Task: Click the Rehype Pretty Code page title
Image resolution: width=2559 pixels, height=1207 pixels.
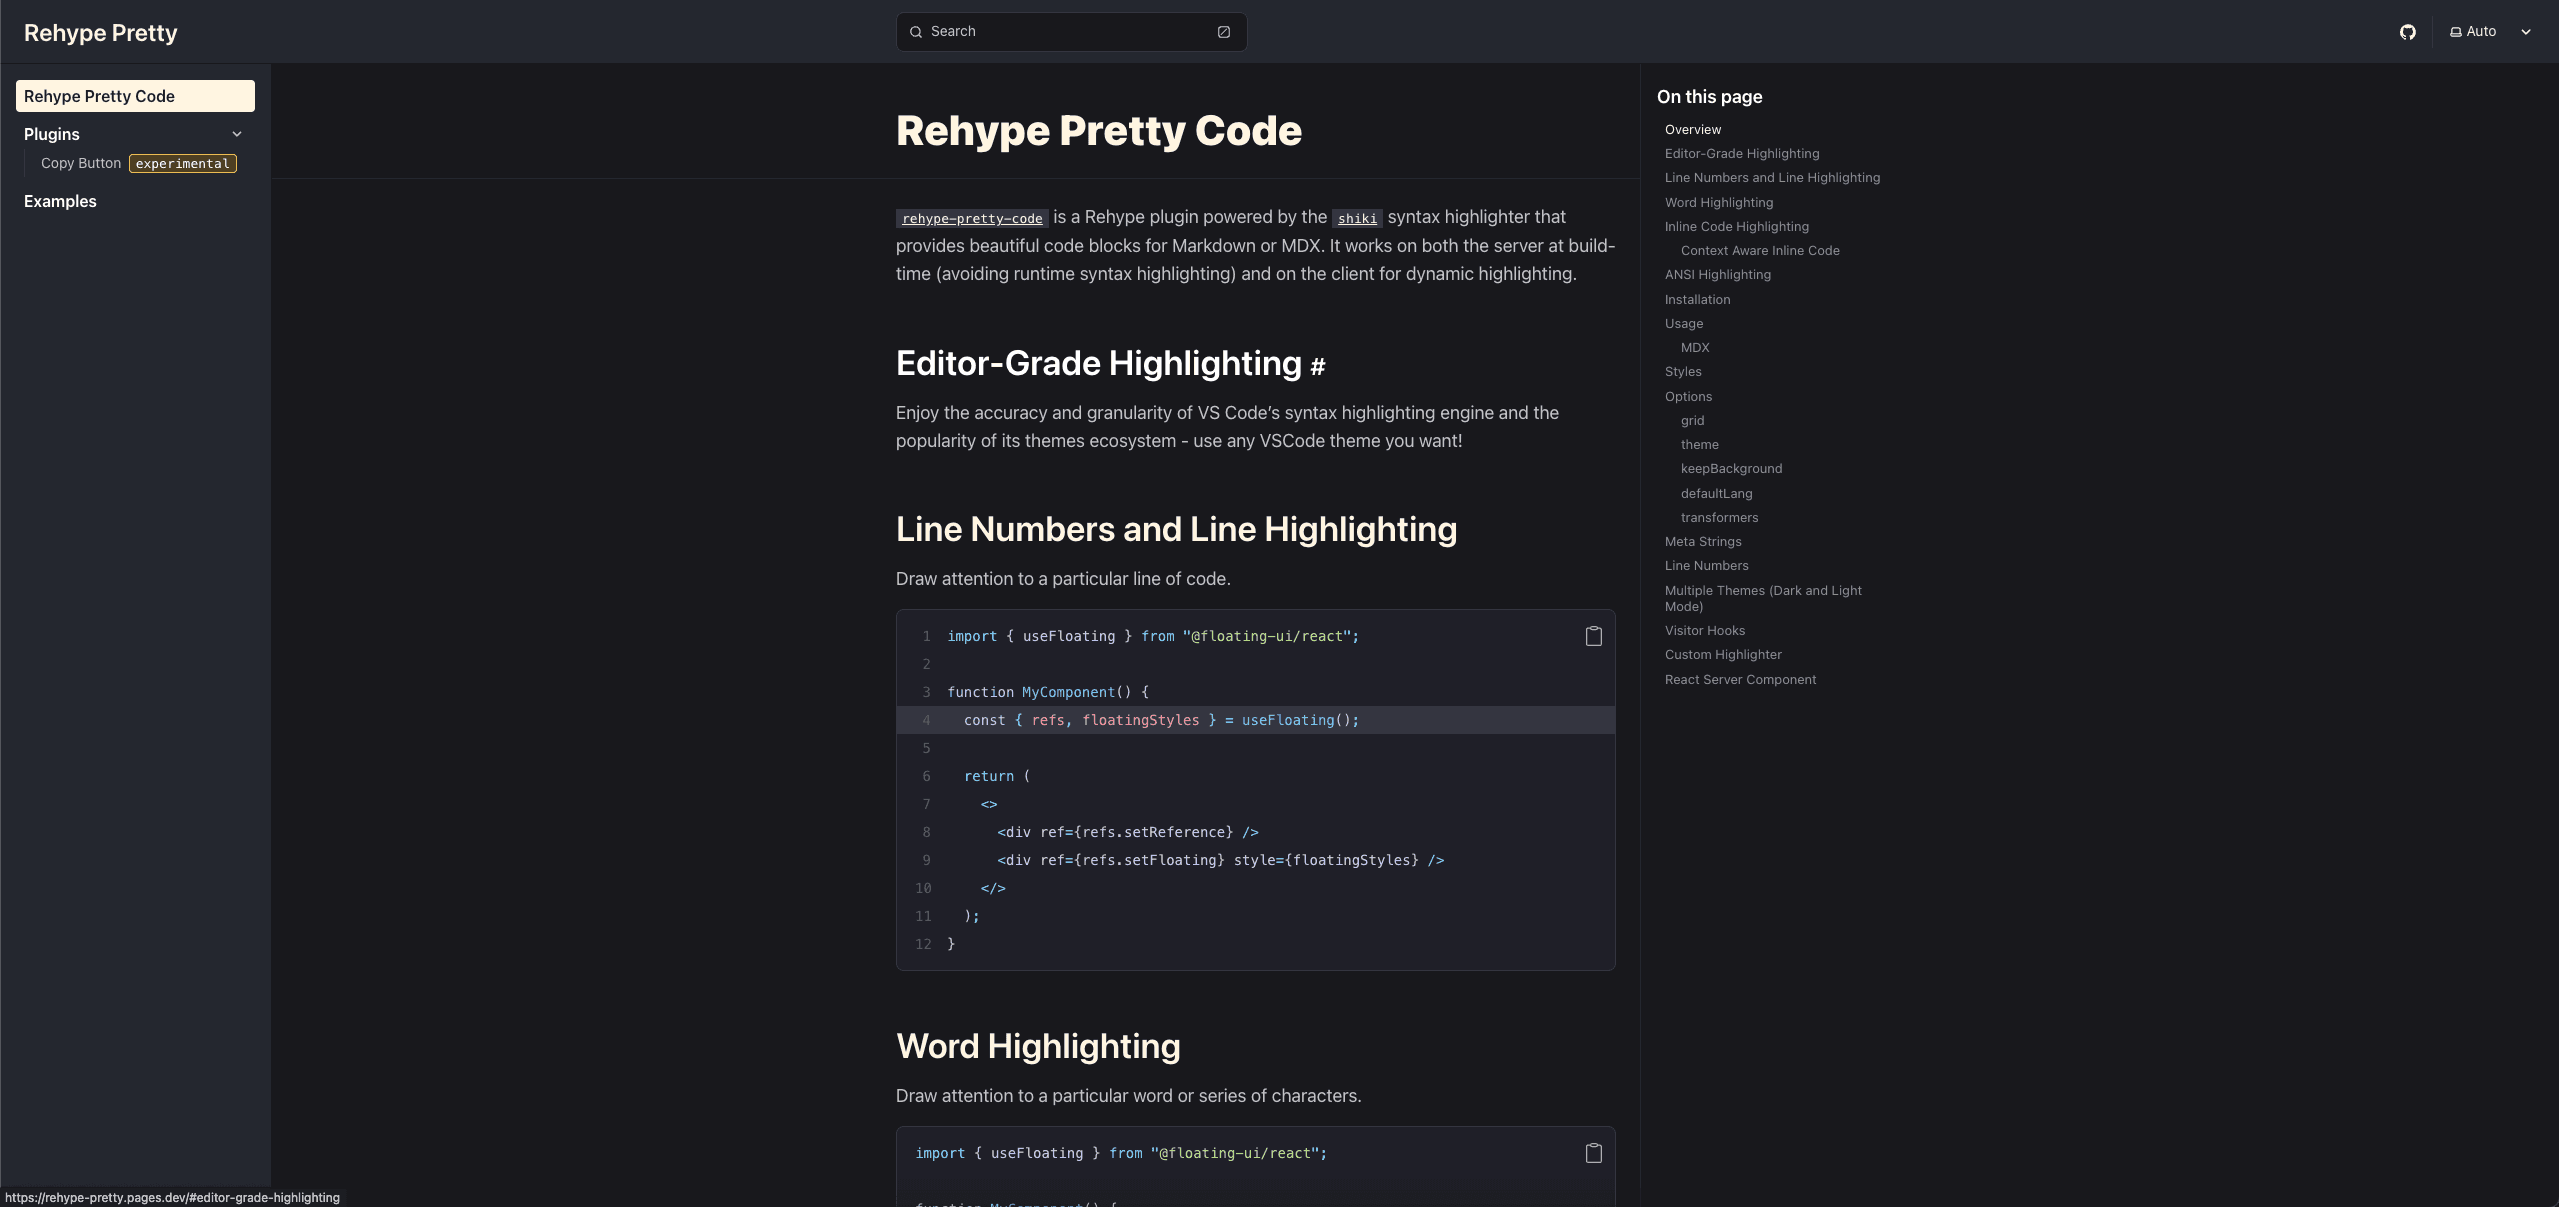Action: click(1098, 131)
